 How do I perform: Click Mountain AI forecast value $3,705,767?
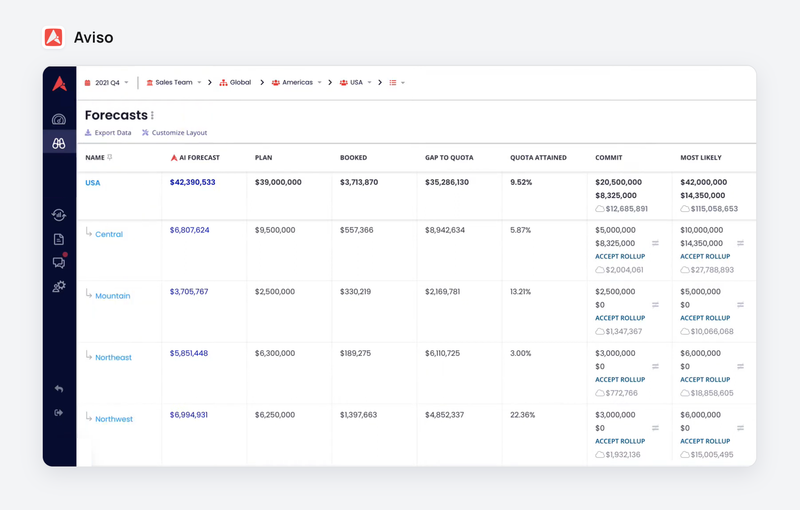(189, 292)
